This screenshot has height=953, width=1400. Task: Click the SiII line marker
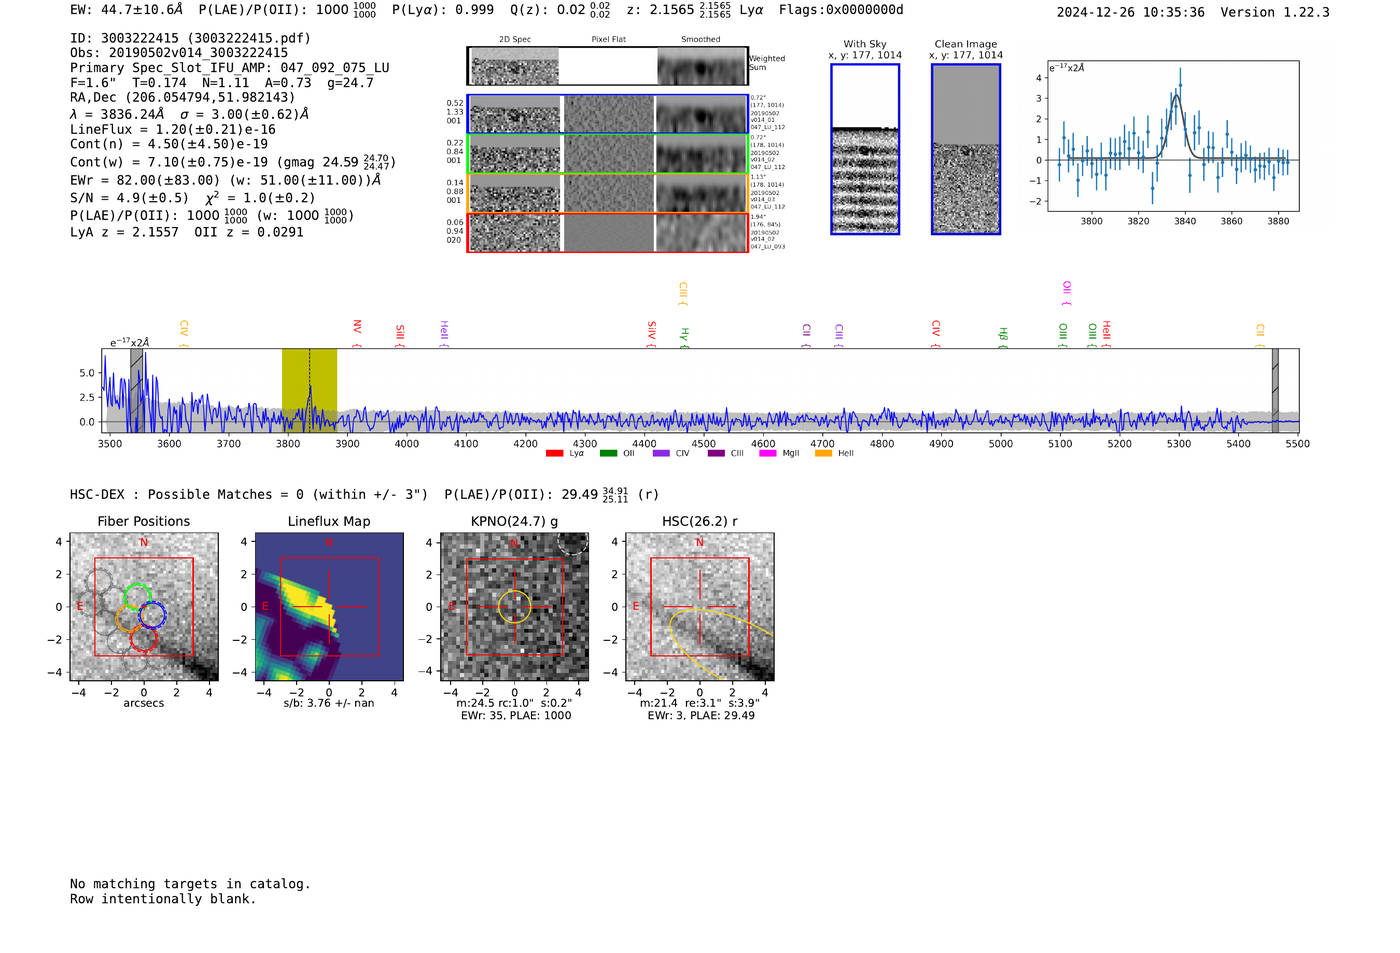[400, 335]
